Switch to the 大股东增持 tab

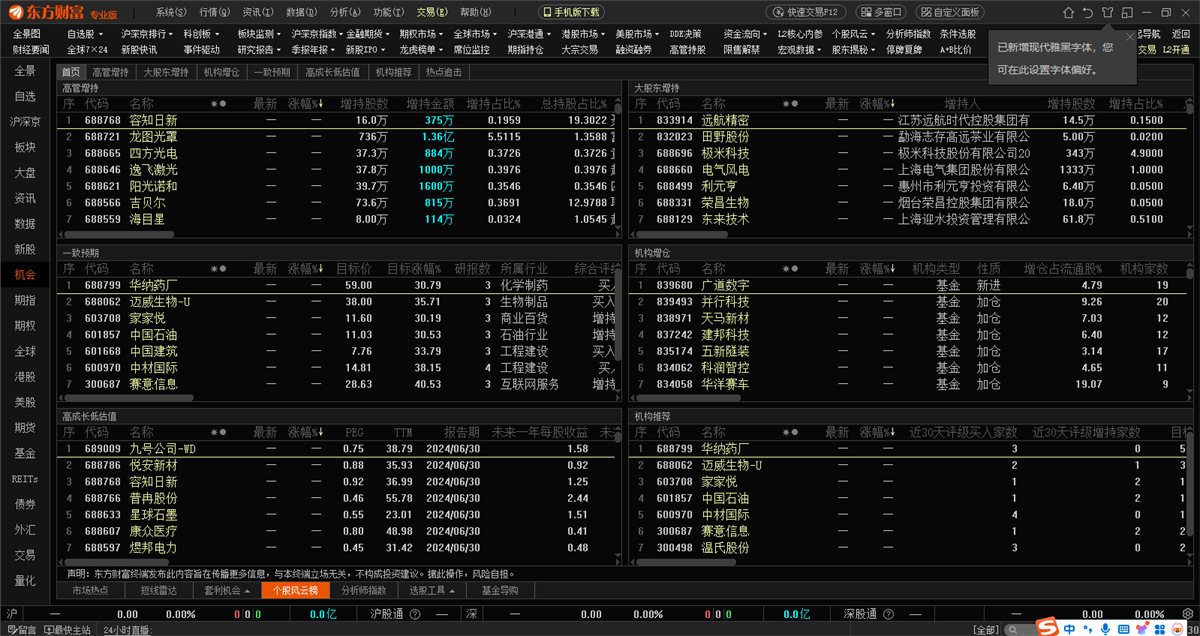click(166, 72)
